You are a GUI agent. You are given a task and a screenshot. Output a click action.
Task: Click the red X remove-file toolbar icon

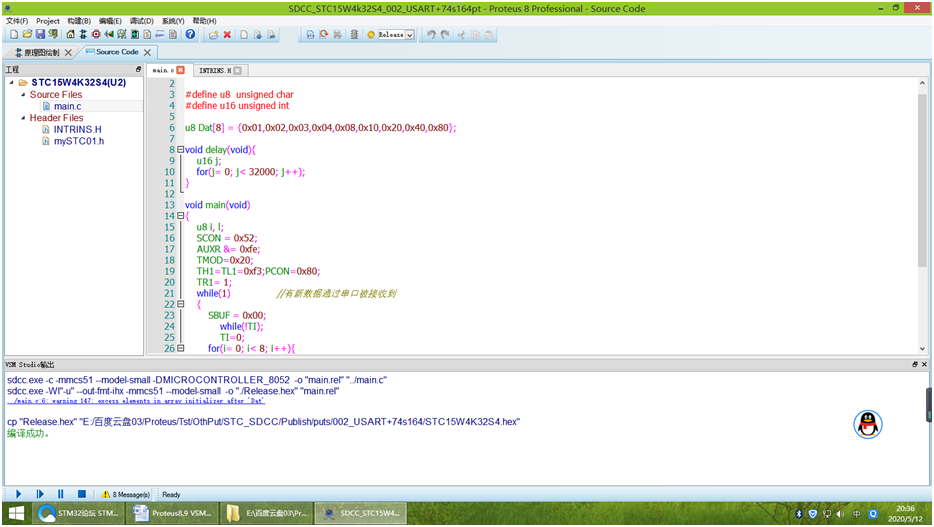pos(227,35)
